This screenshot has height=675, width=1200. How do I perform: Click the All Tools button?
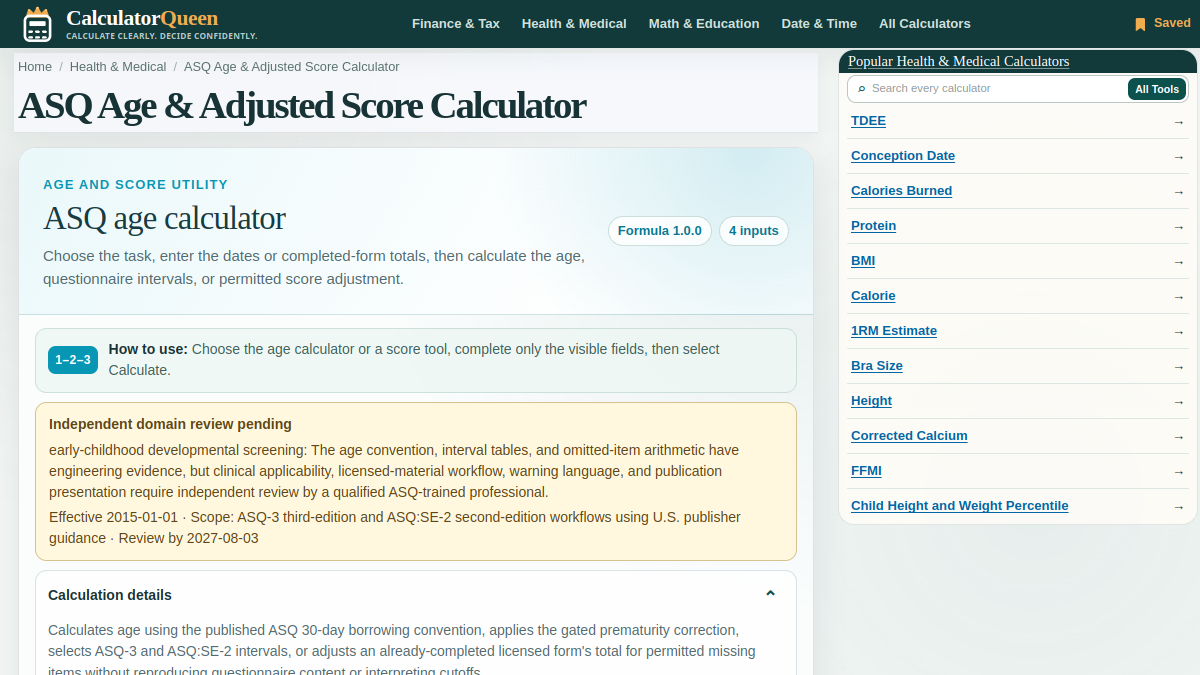pos(1157,89)
